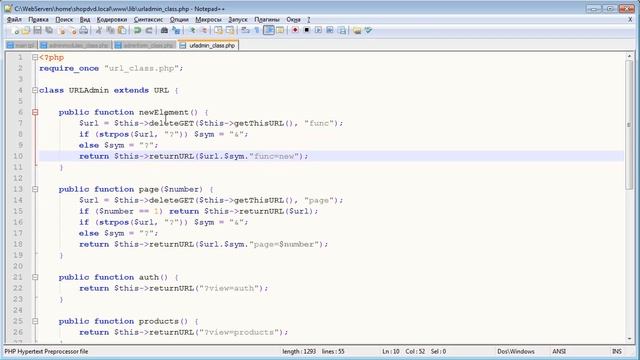Image resolution: width=640 pixels, height=360 pixels.
Task: Open the user-defined language toolbar icon
Action: [x=280, y=30]
